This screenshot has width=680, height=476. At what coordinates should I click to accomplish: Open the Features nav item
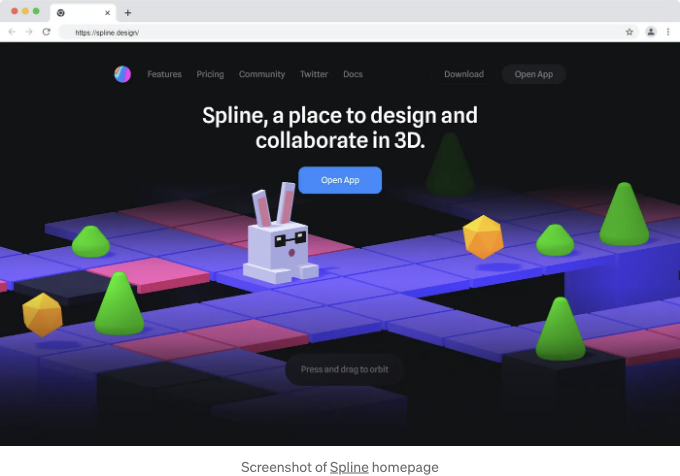[164, 74]
